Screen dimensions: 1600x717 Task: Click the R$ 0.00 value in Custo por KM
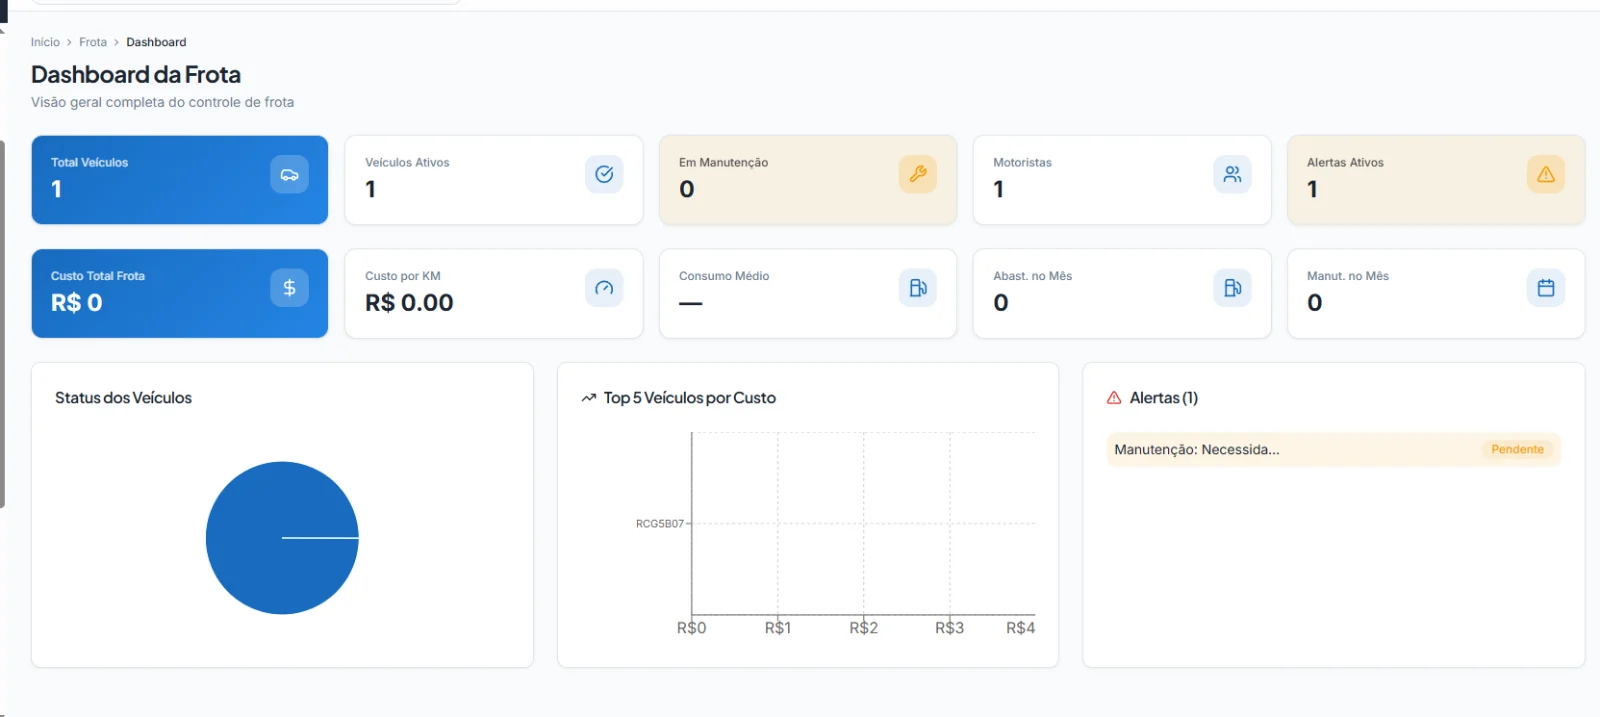(x=409, y=303)
